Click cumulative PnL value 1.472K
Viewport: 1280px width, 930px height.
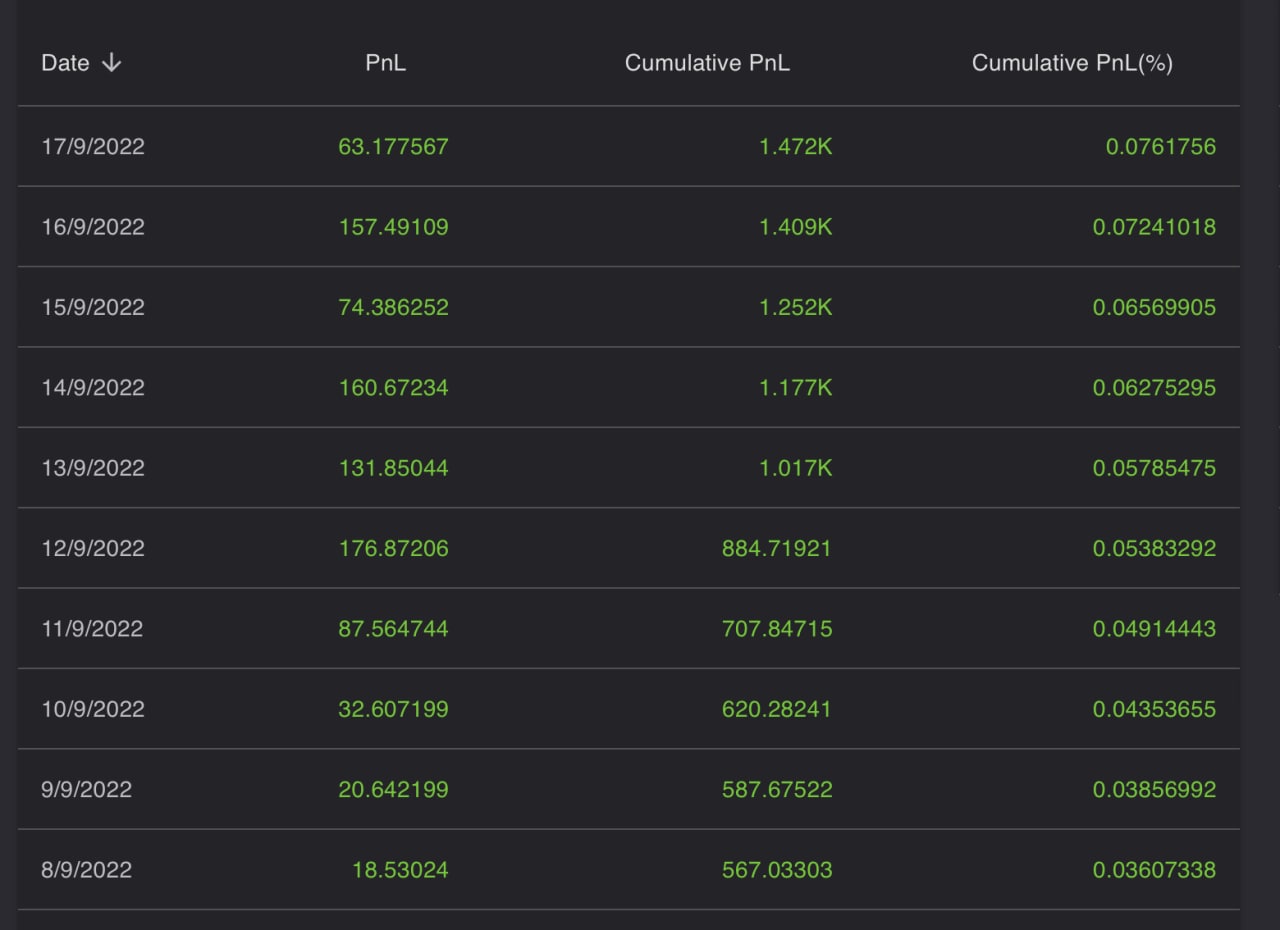click(x=795, y=147)
